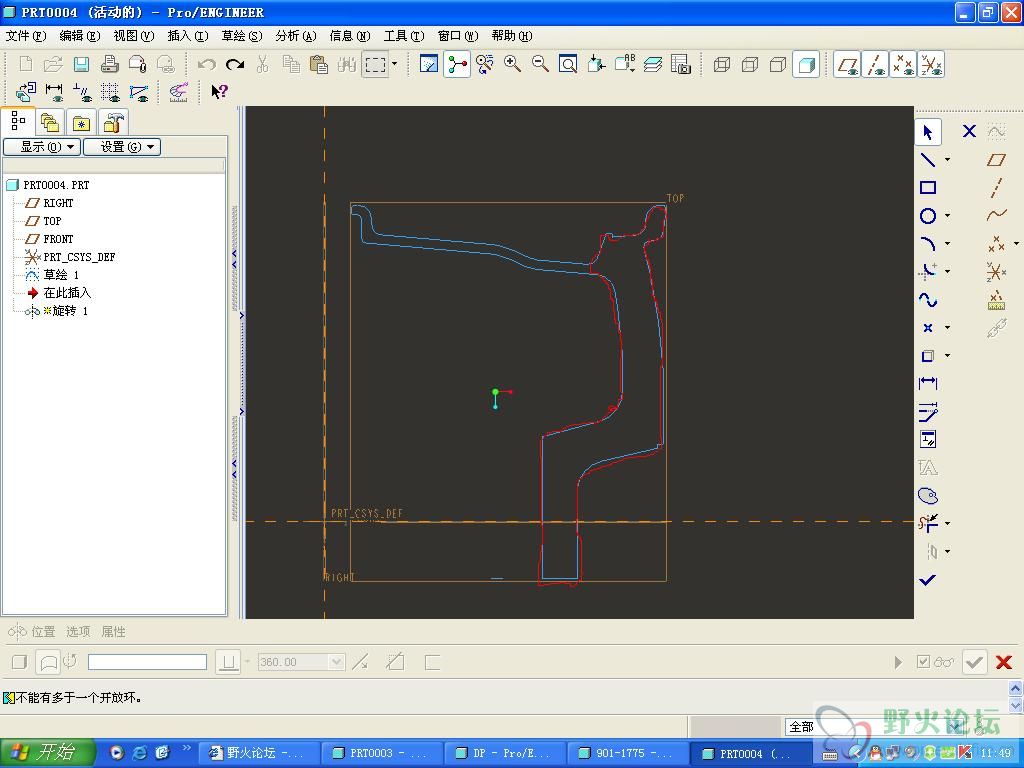Image resolution: width=1024 pixels, height=768 pixels.
Task: Click the redo arrow icon
Action: (x=235, y=65)
